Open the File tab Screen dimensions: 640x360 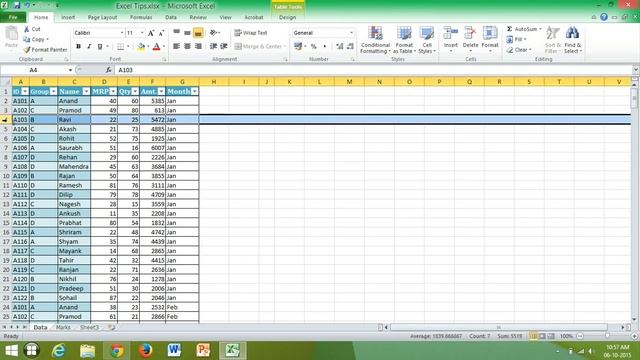pos(13,17)
